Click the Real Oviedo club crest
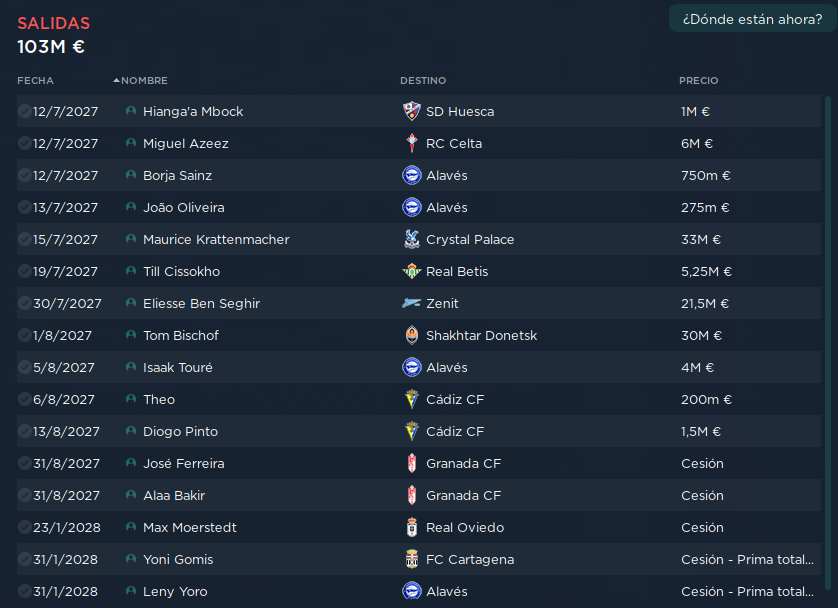This screenshot has height=608, width=838. click(412, 527)
